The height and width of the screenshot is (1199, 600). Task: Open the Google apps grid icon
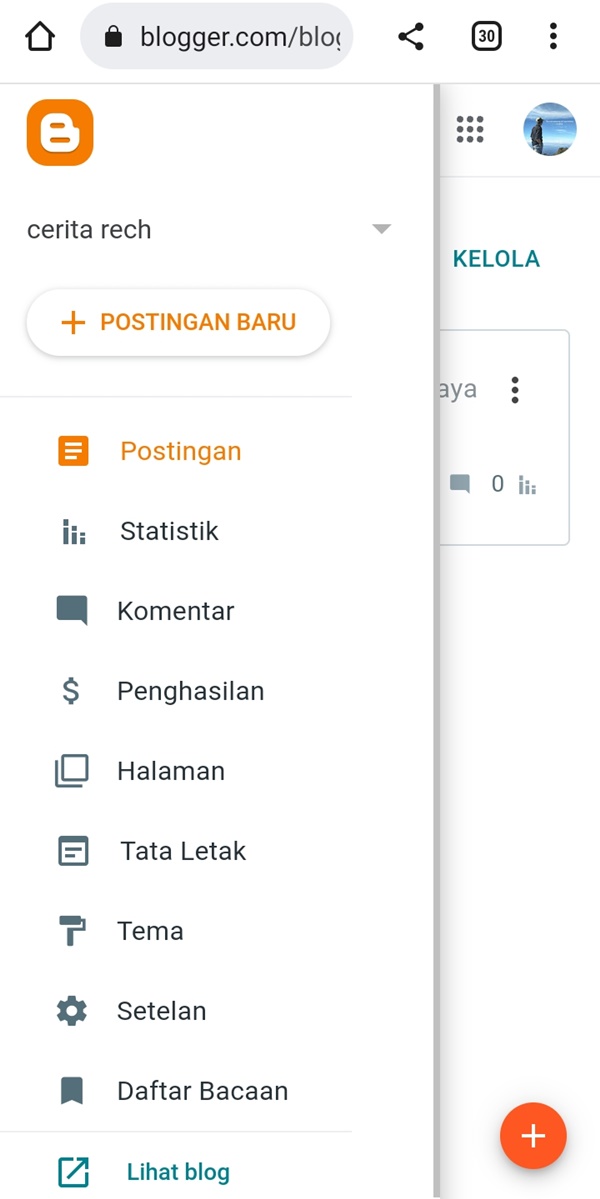[x=470, y=129]
